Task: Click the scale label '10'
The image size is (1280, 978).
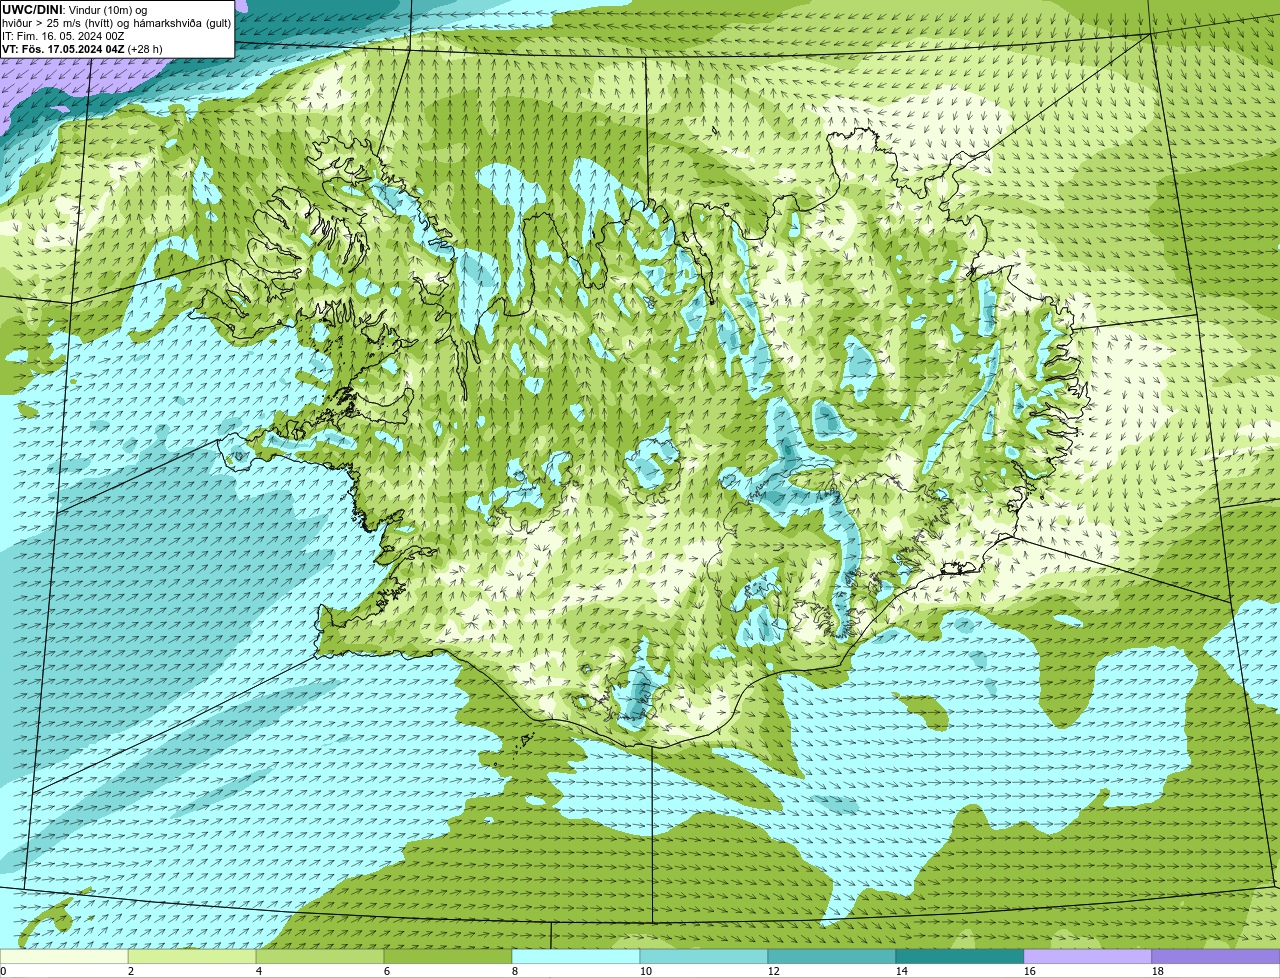Action: (645, 971)
